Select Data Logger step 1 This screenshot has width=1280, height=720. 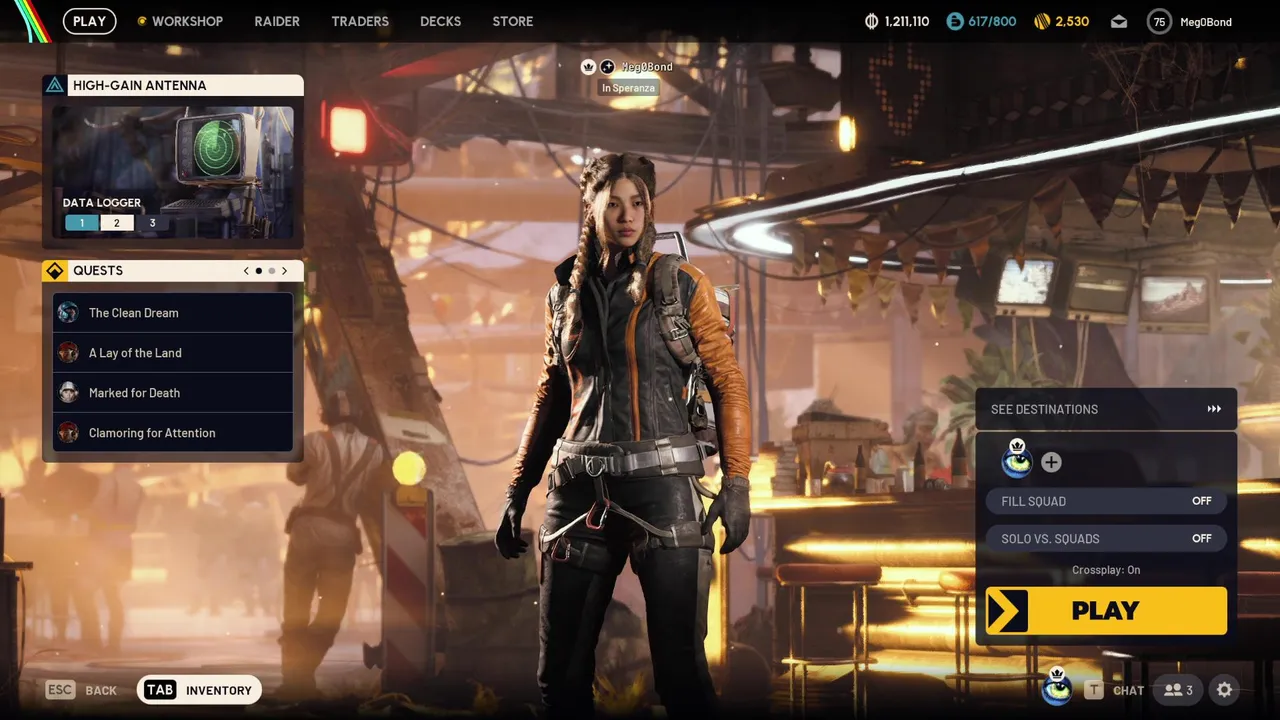(x=82, y=223)
